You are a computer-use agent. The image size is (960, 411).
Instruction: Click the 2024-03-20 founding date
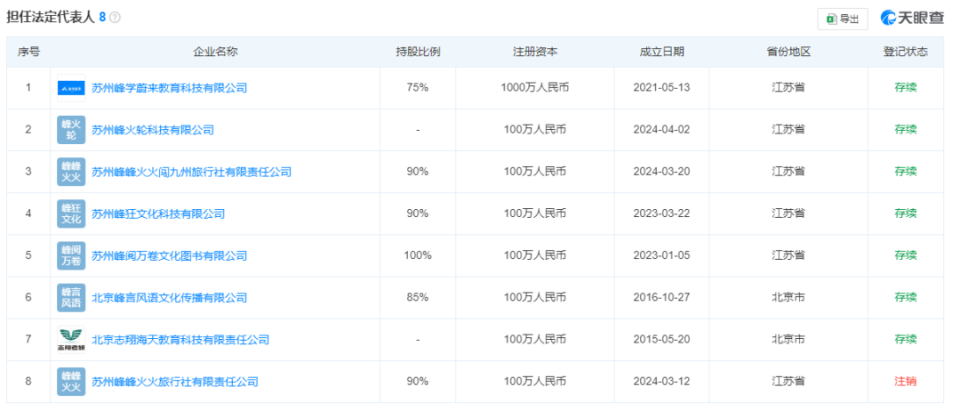662,172
